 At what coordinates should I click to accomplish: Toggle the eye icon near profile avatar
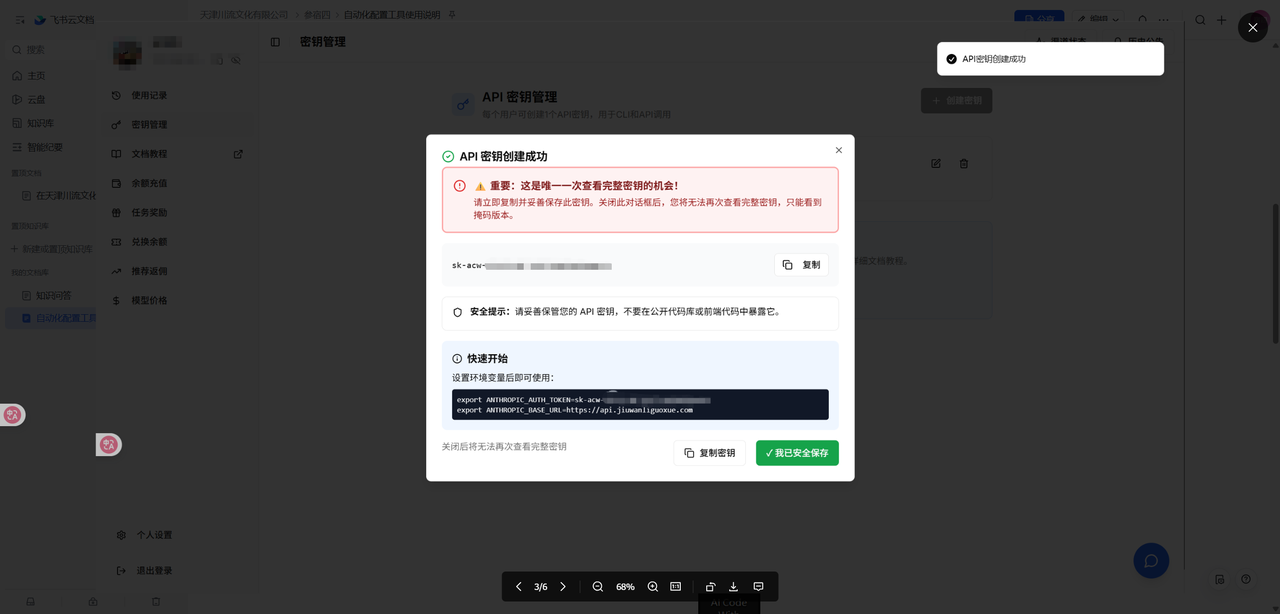[236, 60]
